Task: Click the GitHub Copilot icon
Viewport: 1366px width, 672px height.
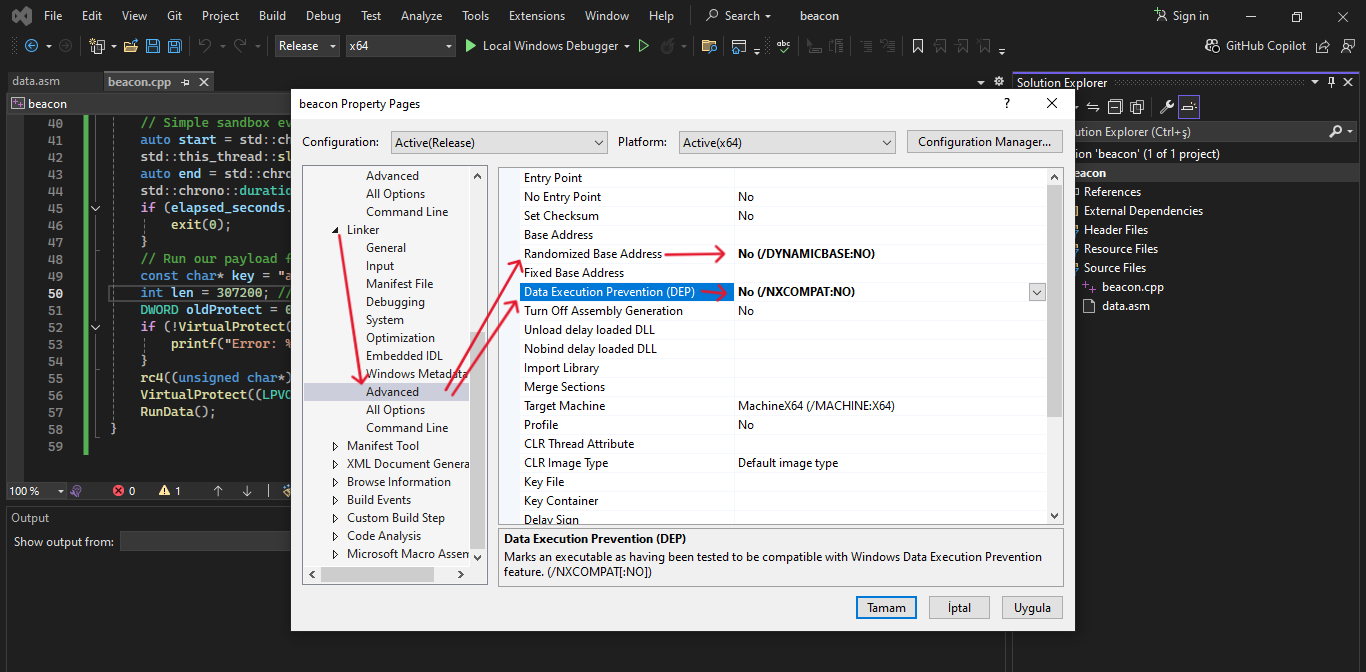Action: click(x=1213, y=46)
